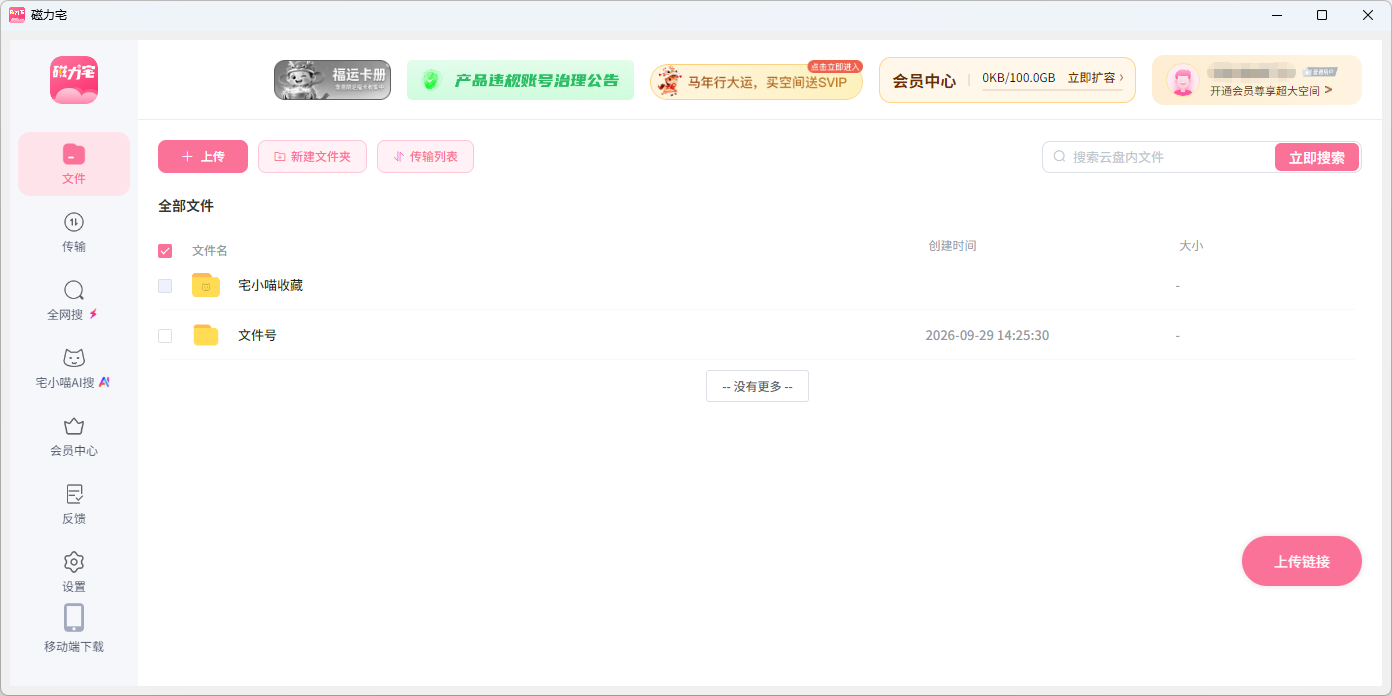Click 立即扩容 expand storage link
The height and width of the screenshot is (696, 1392).
click(x=1095, y=78)
